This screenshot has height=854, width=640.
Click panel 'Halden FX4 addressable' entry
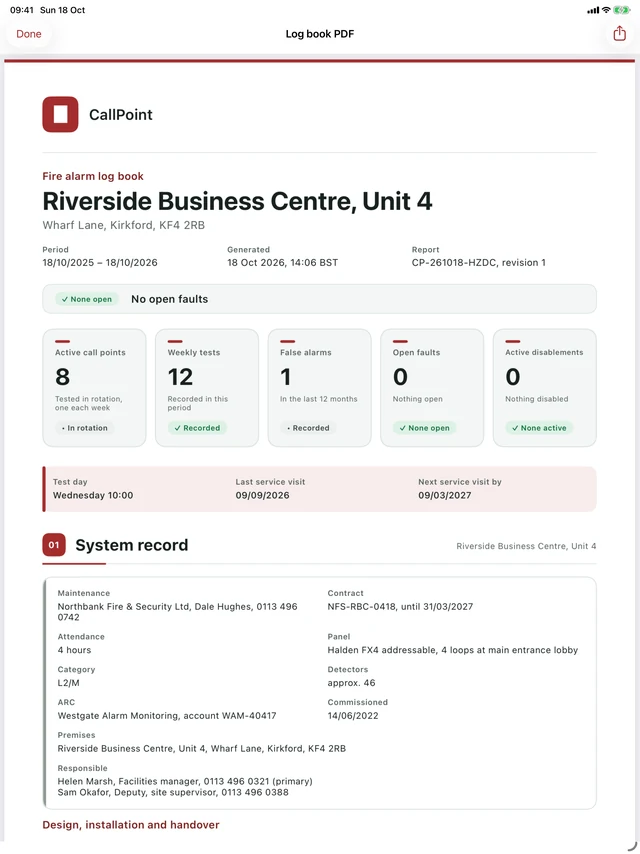click(453, 650)
